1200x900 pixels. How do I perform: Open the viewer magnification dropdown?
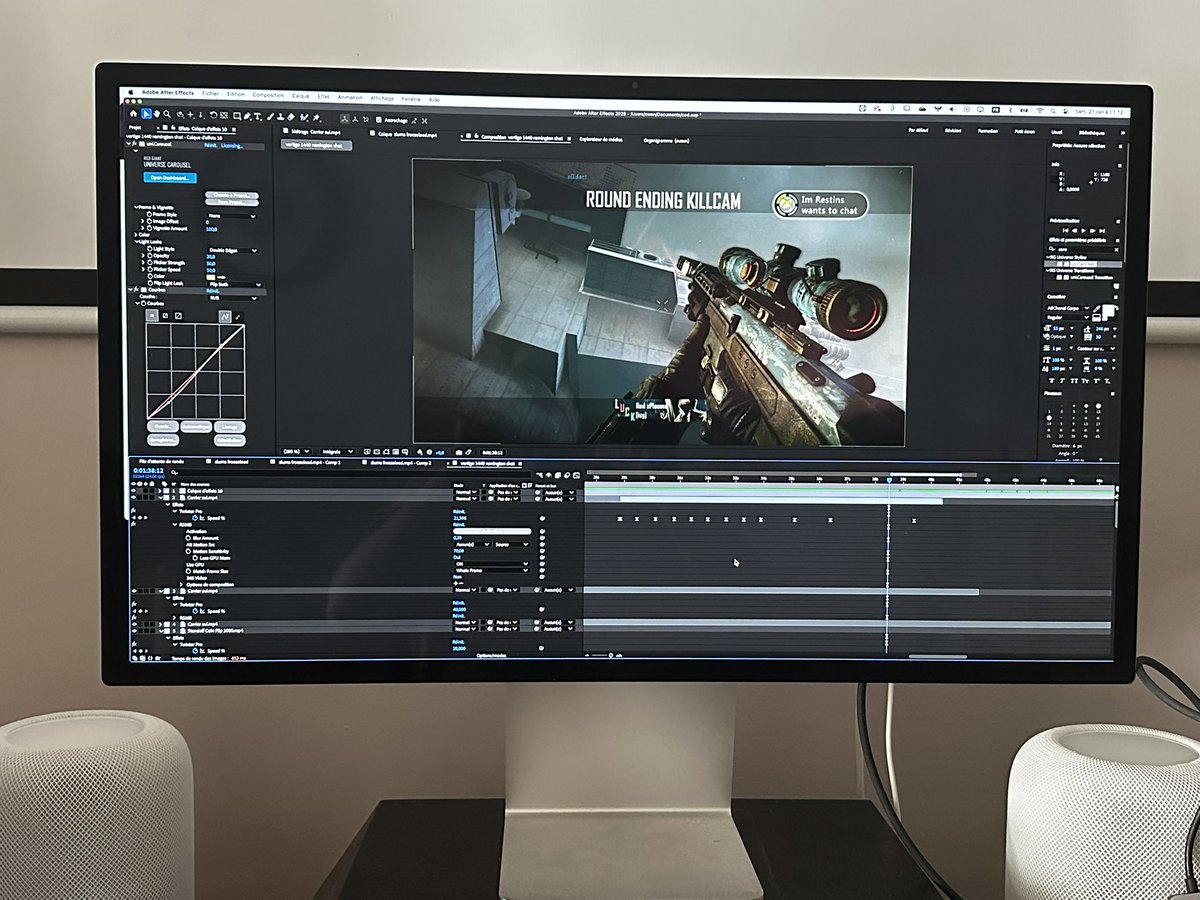coord(297,451)
